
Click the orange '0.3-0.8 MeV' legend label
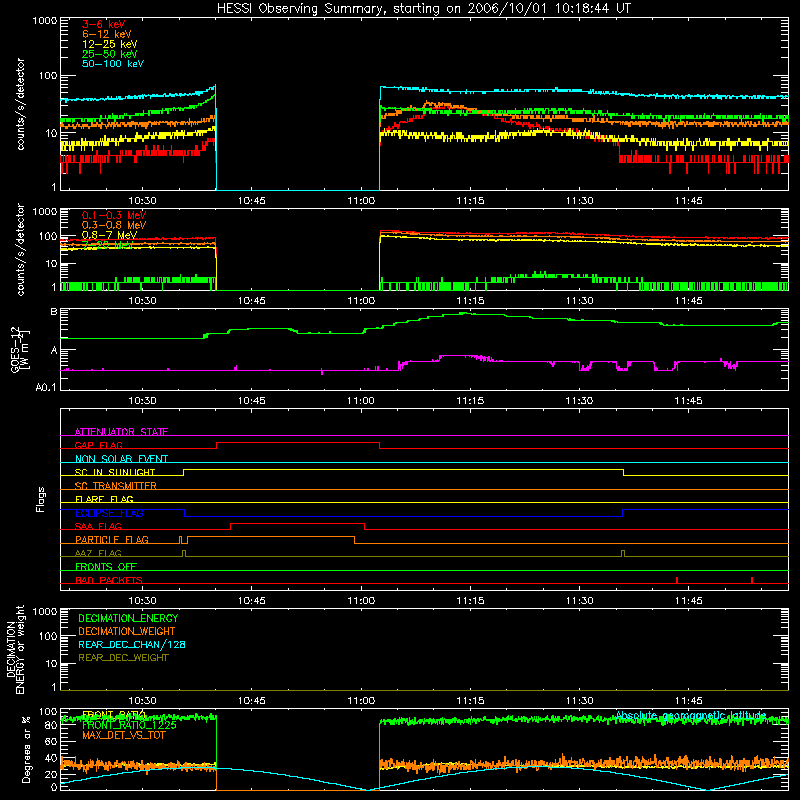(114, 225)
